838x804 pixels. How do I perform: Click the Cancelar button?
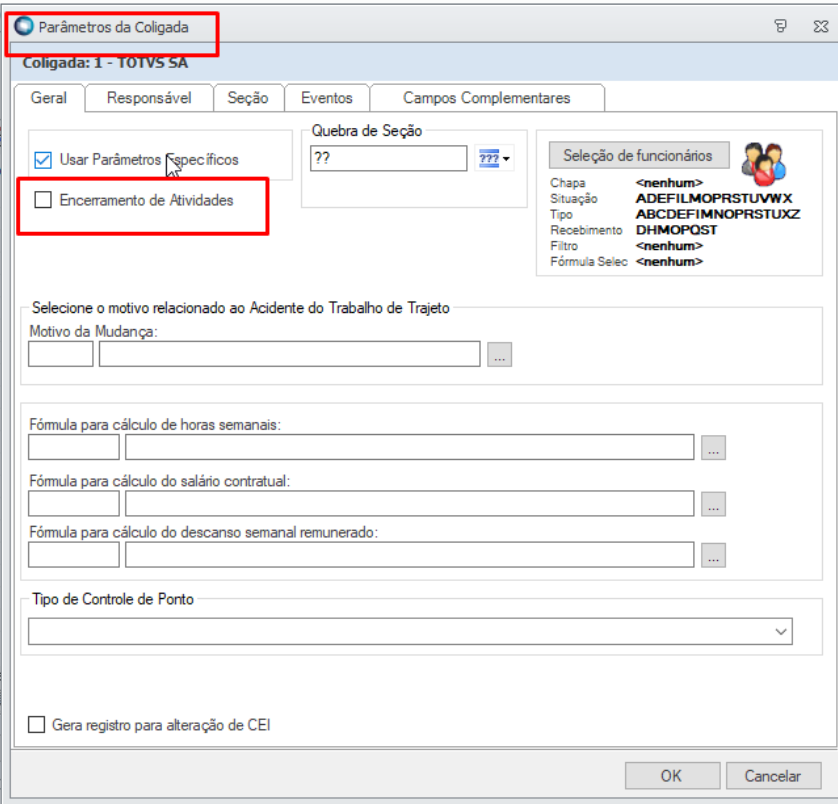(773, 776)
